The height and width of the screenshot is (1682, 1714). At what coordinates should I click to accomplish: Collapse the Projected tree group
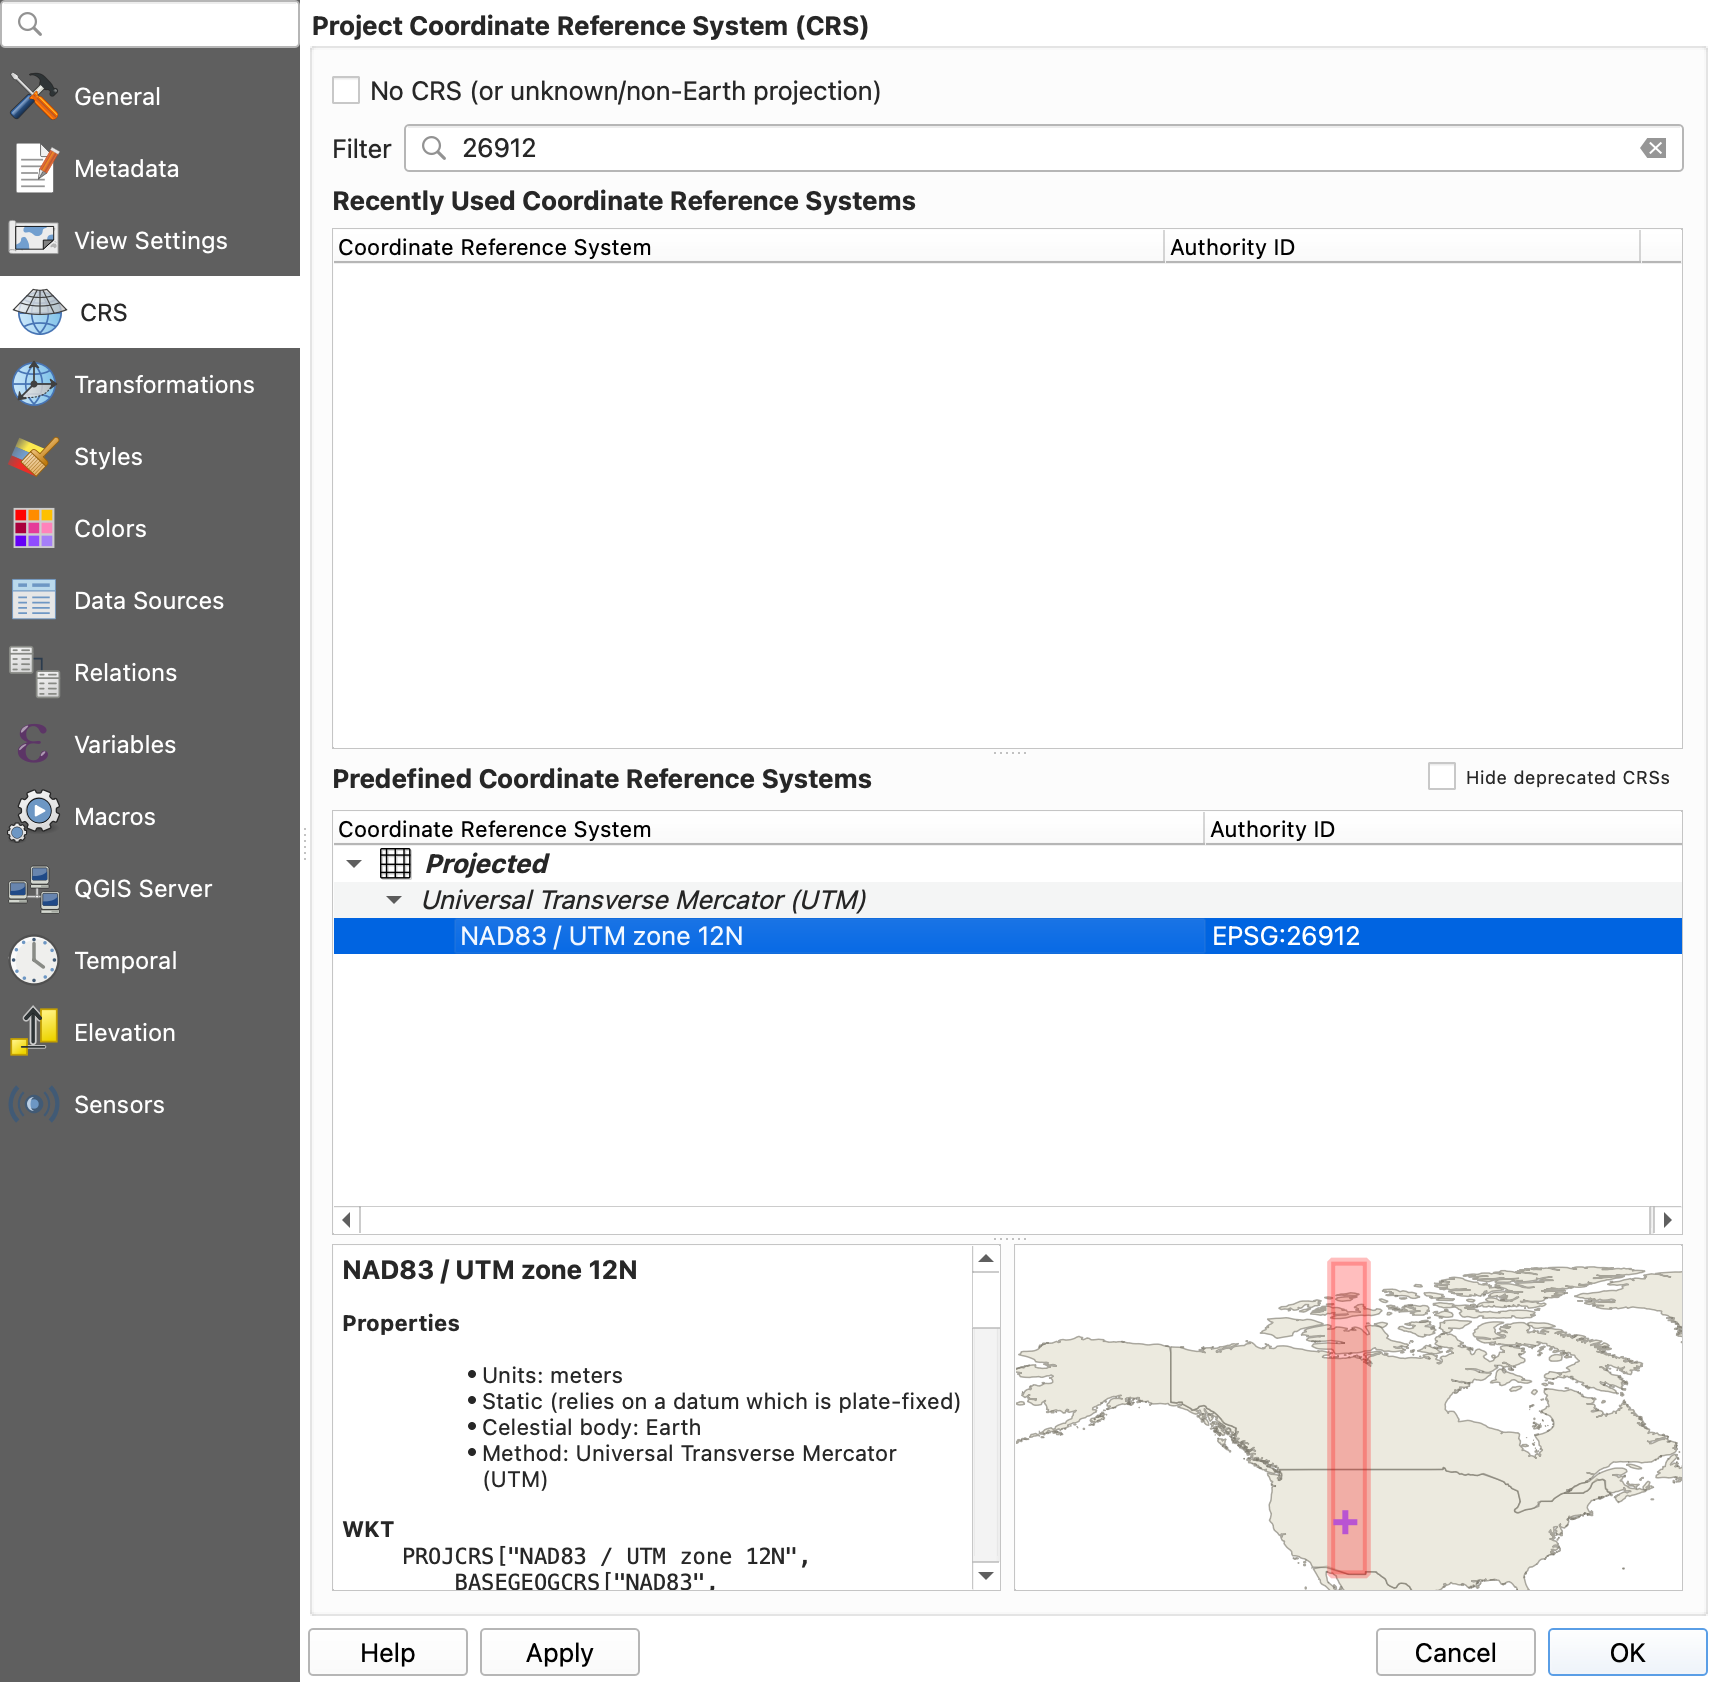tap(354, 863)
